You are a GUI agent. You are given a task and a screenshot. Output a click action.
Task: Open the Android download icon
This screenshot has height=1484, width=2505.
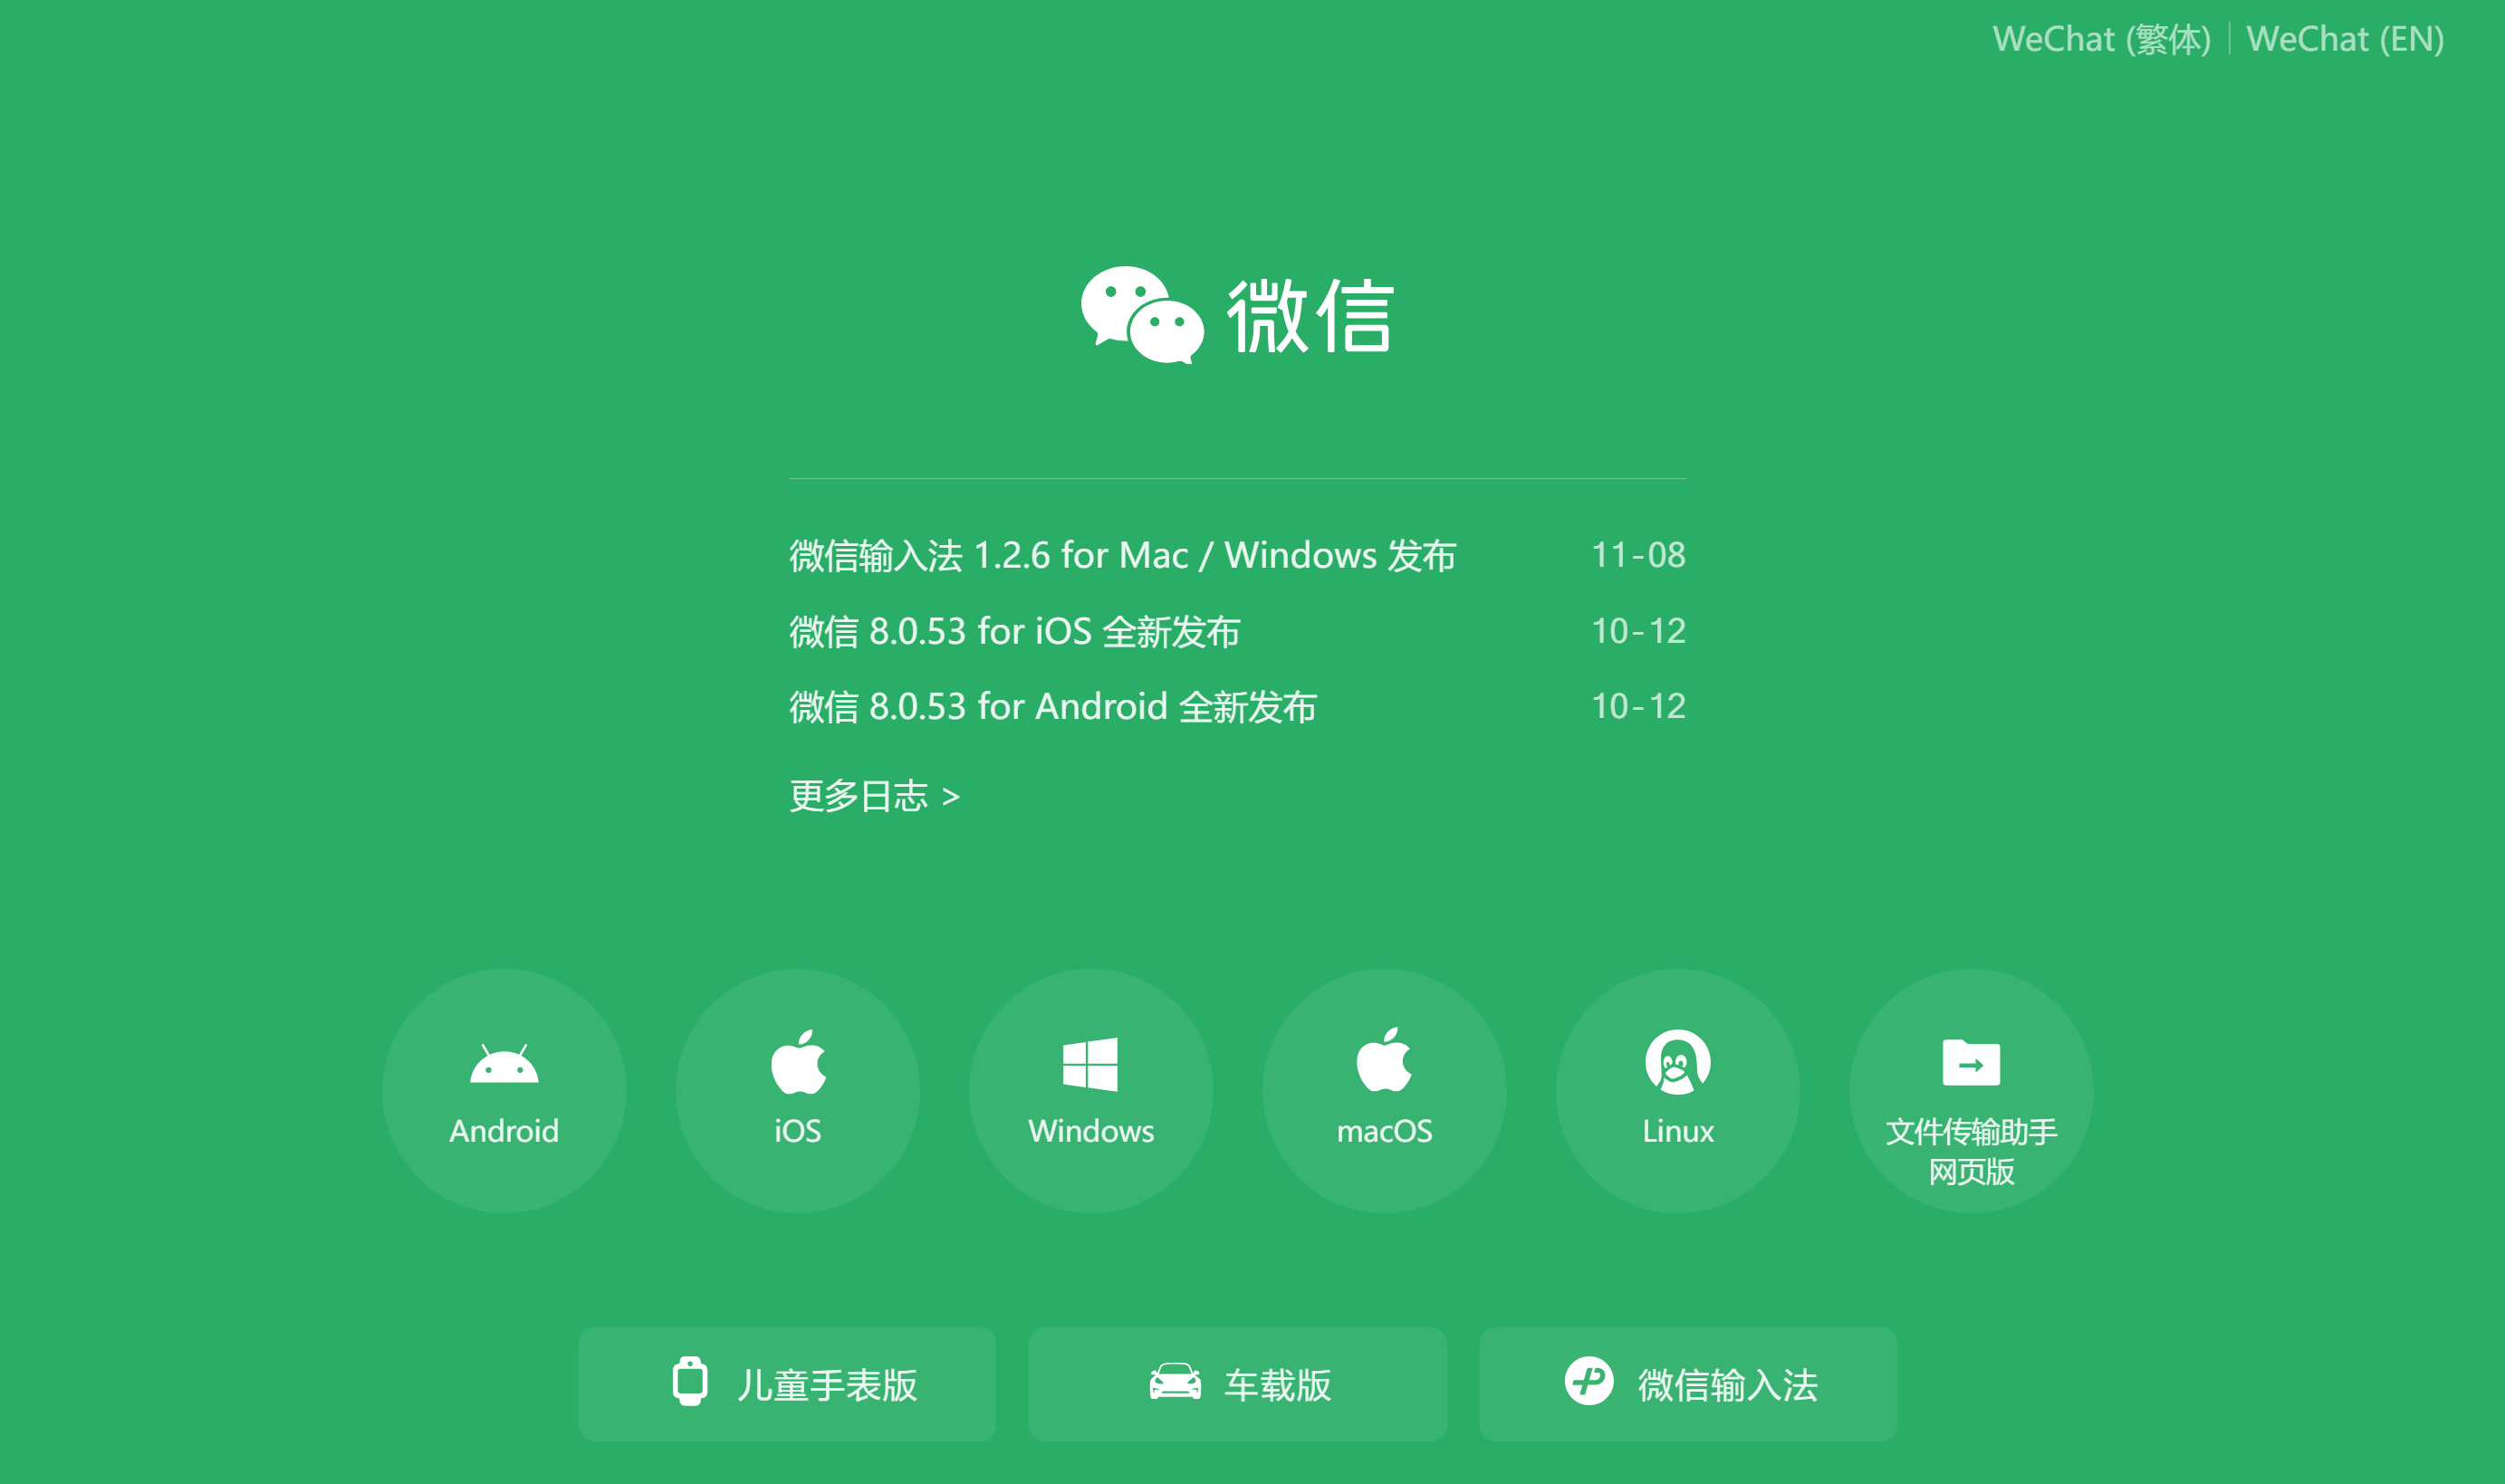504,1064
